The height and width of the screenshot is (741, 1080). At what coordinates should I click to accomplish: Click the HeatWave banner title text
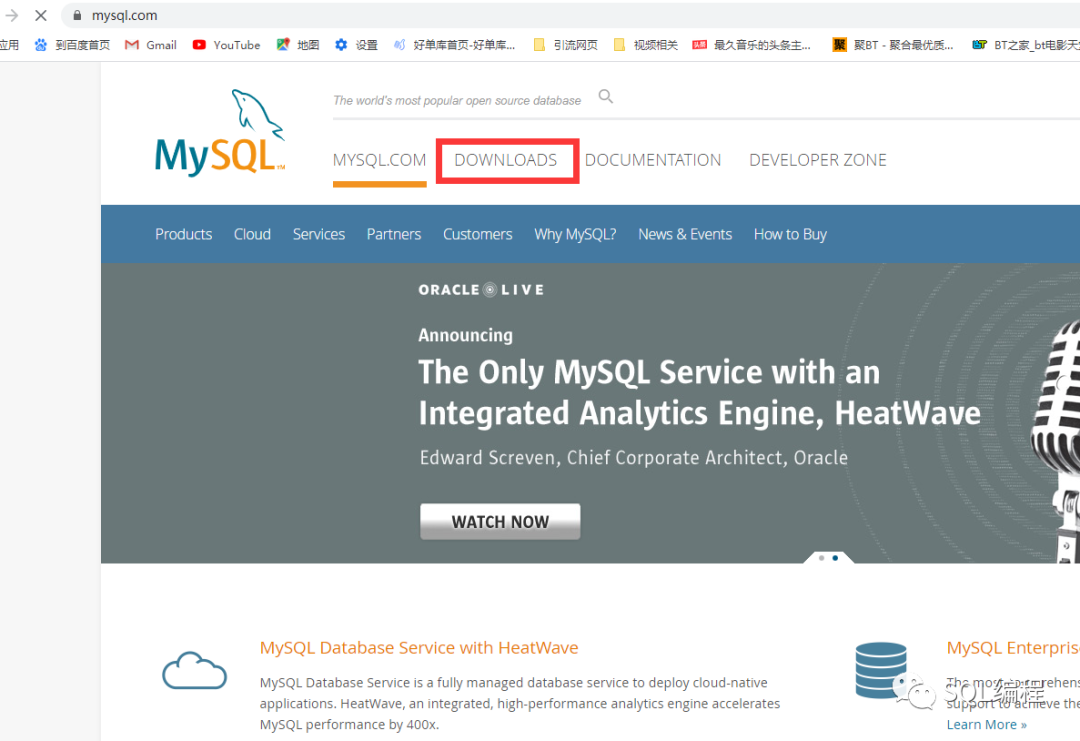point(699,393)
